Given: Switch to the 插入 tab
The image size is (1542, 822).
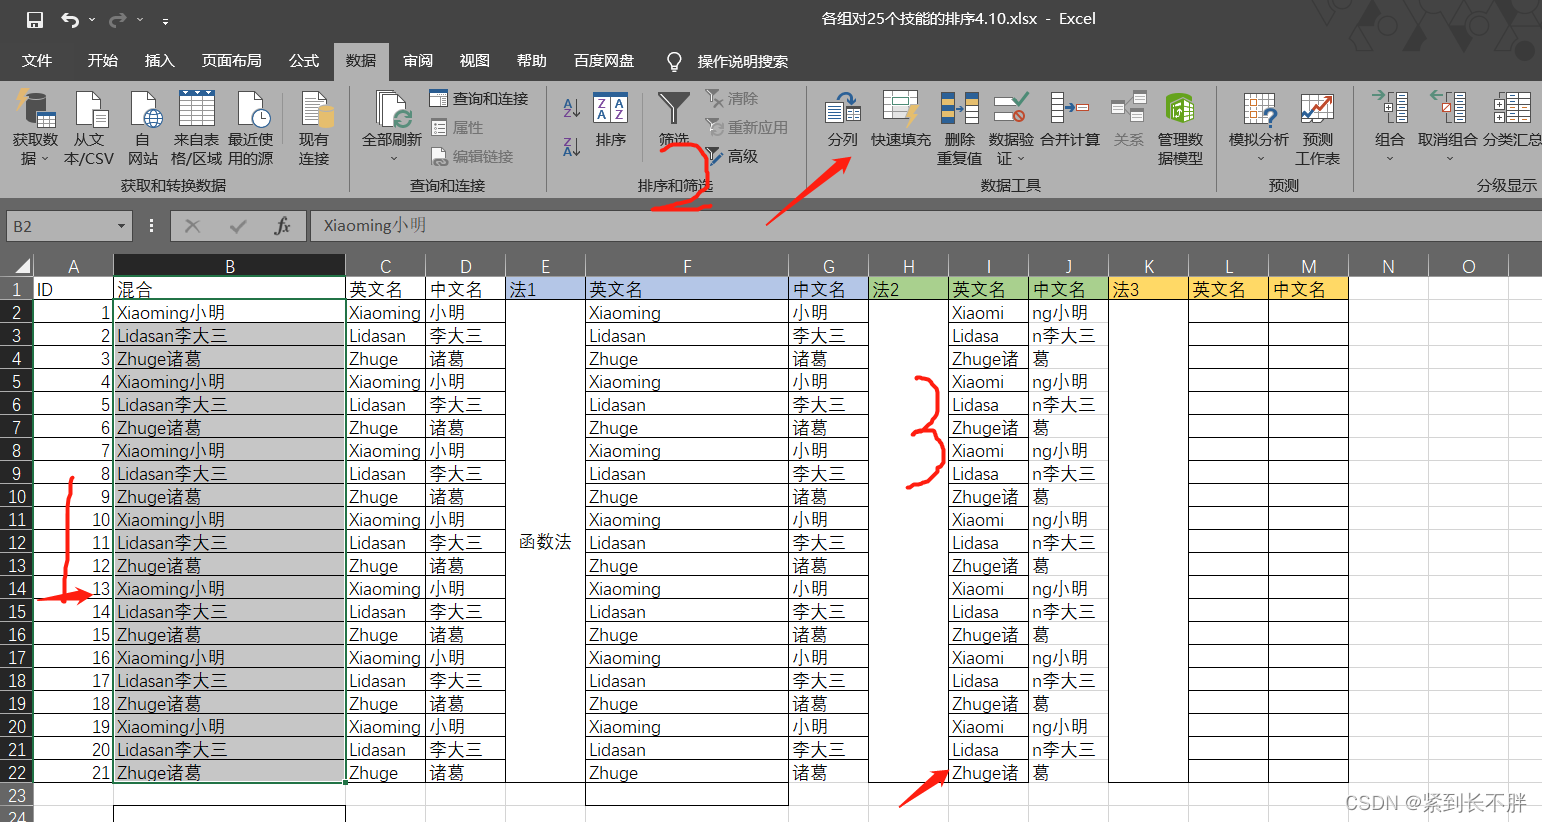Looking at the screenshot, I should [160, 61].
